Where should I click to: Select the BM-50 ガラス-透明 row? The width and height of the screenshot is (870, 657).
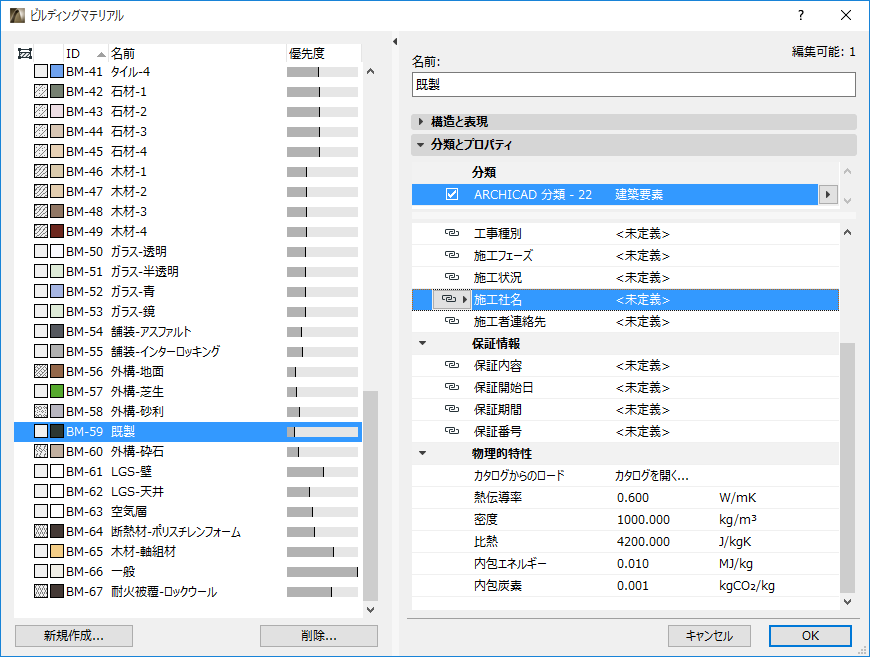[x=188, y=251]
